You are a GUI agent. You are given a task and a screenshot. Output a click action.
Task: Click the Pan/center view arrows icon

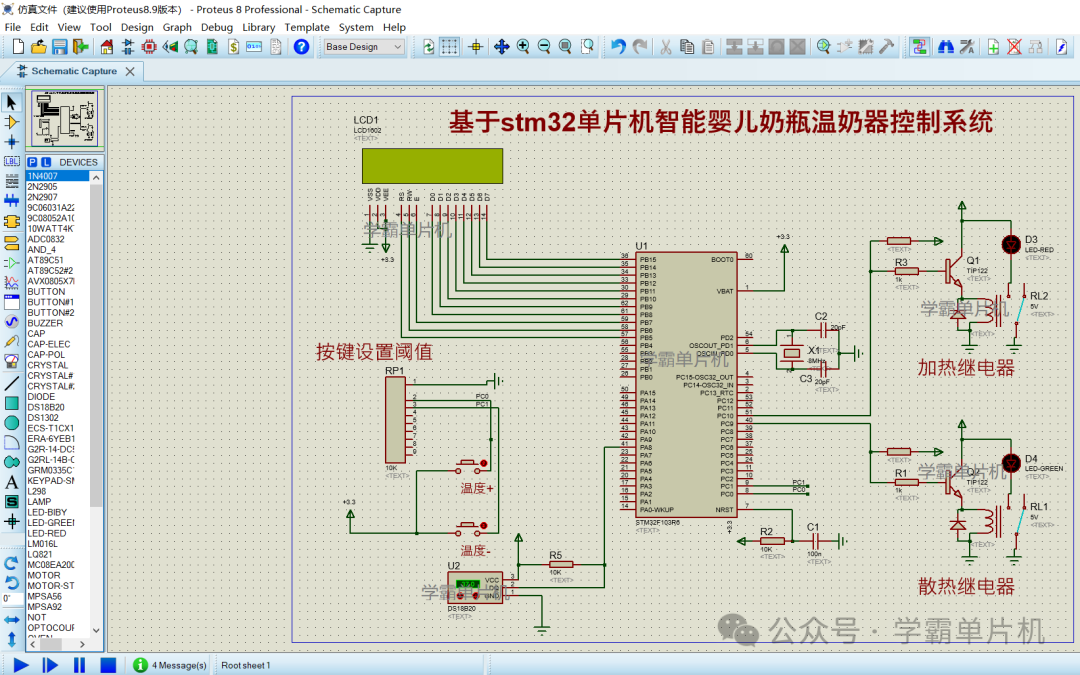click(x=501, y=47)
